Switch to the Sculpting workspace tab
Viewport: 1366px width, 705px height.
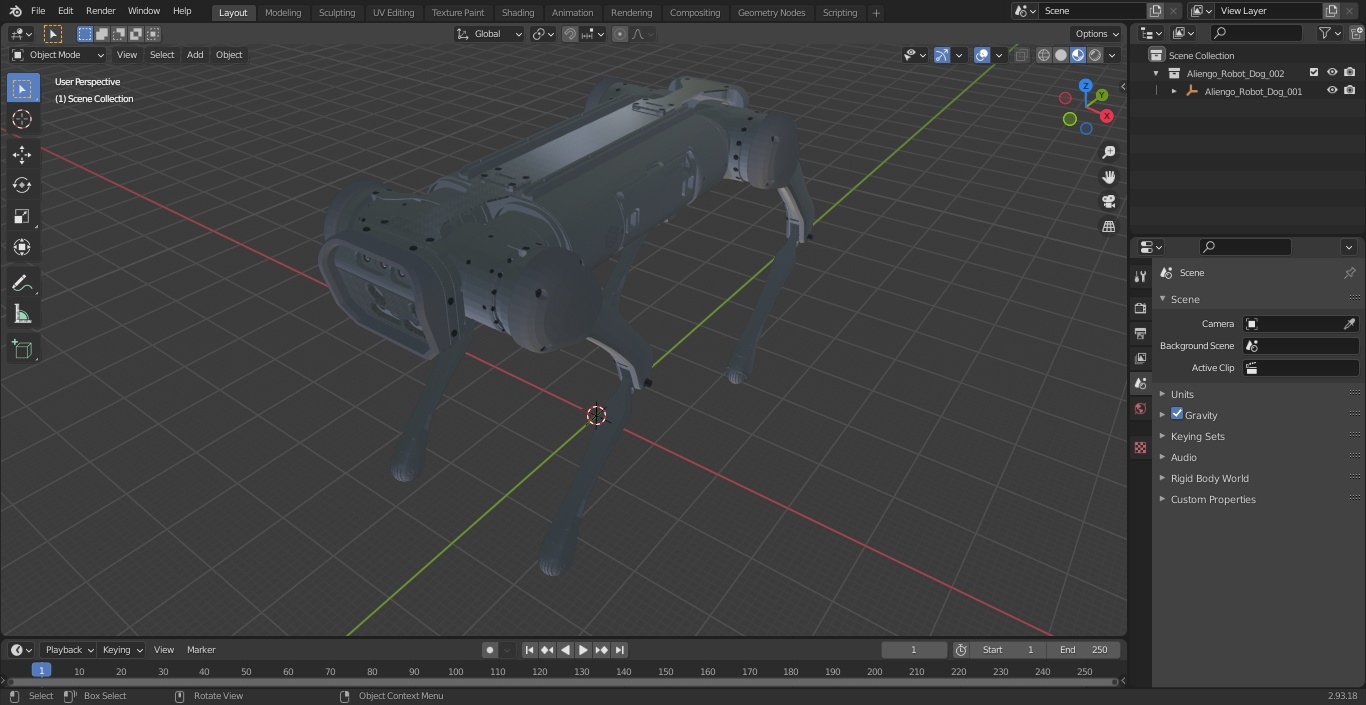coord(337,12)
